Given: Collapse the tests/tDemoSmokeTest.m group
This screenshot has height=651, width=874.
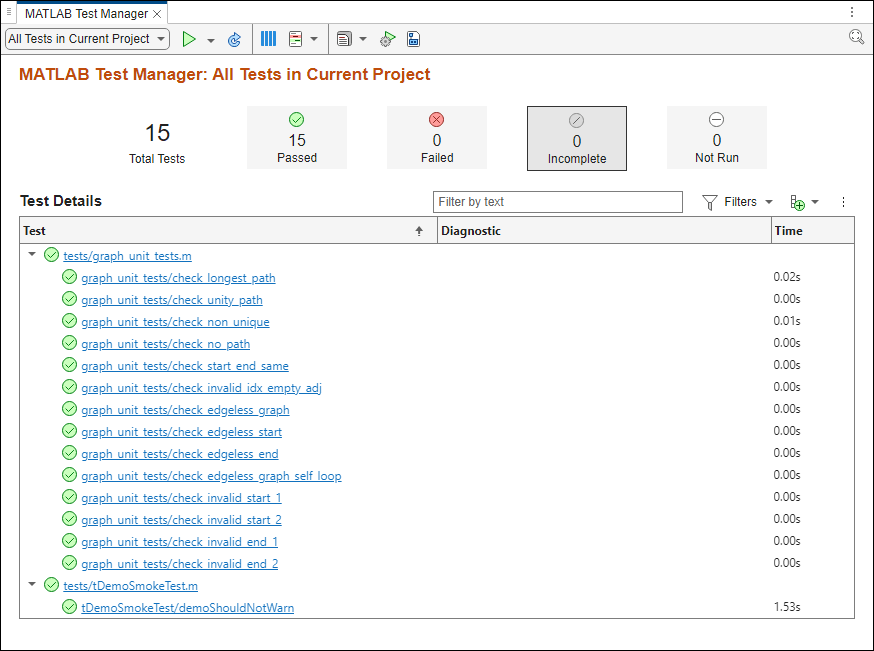Looking at the screenshot, I should point(32,584).
